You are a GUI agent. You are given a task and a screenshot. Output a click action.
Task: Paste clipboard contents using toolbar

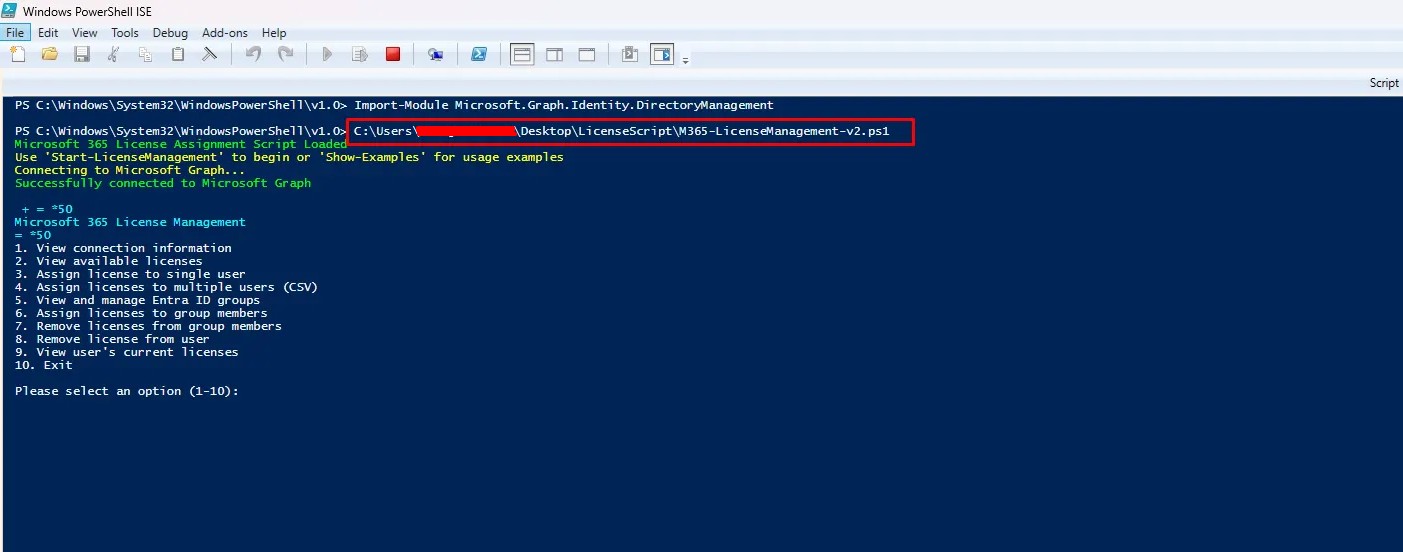178,55
